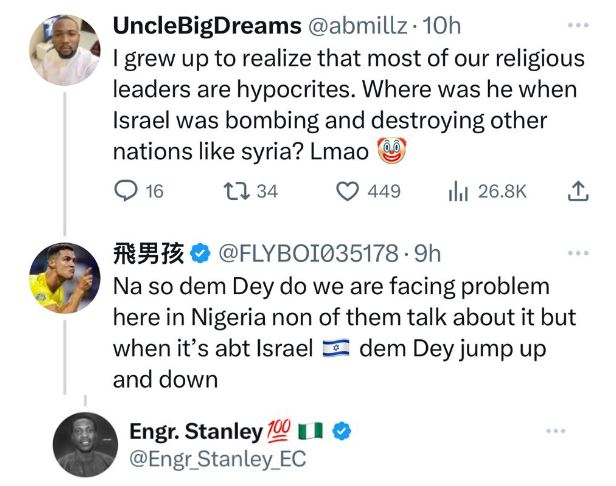Open Engr. Stanley profile avatar
The height and width of the screenshot is (486, 616).
[x=85, y=446]
